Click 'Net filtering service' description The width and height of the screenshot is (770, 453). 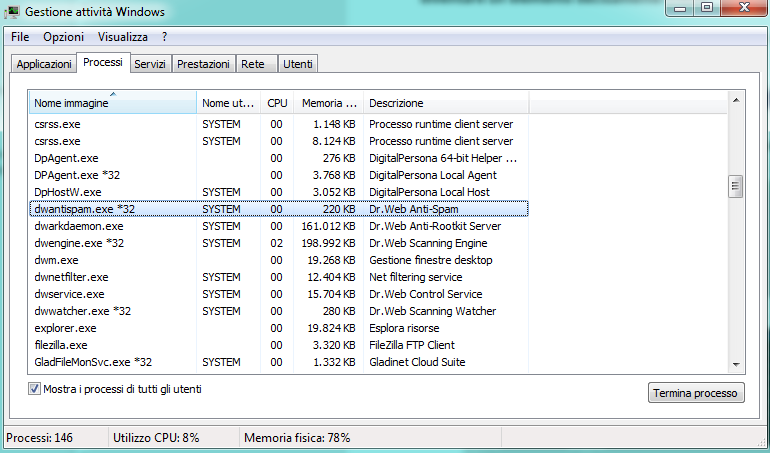[415, 277]
